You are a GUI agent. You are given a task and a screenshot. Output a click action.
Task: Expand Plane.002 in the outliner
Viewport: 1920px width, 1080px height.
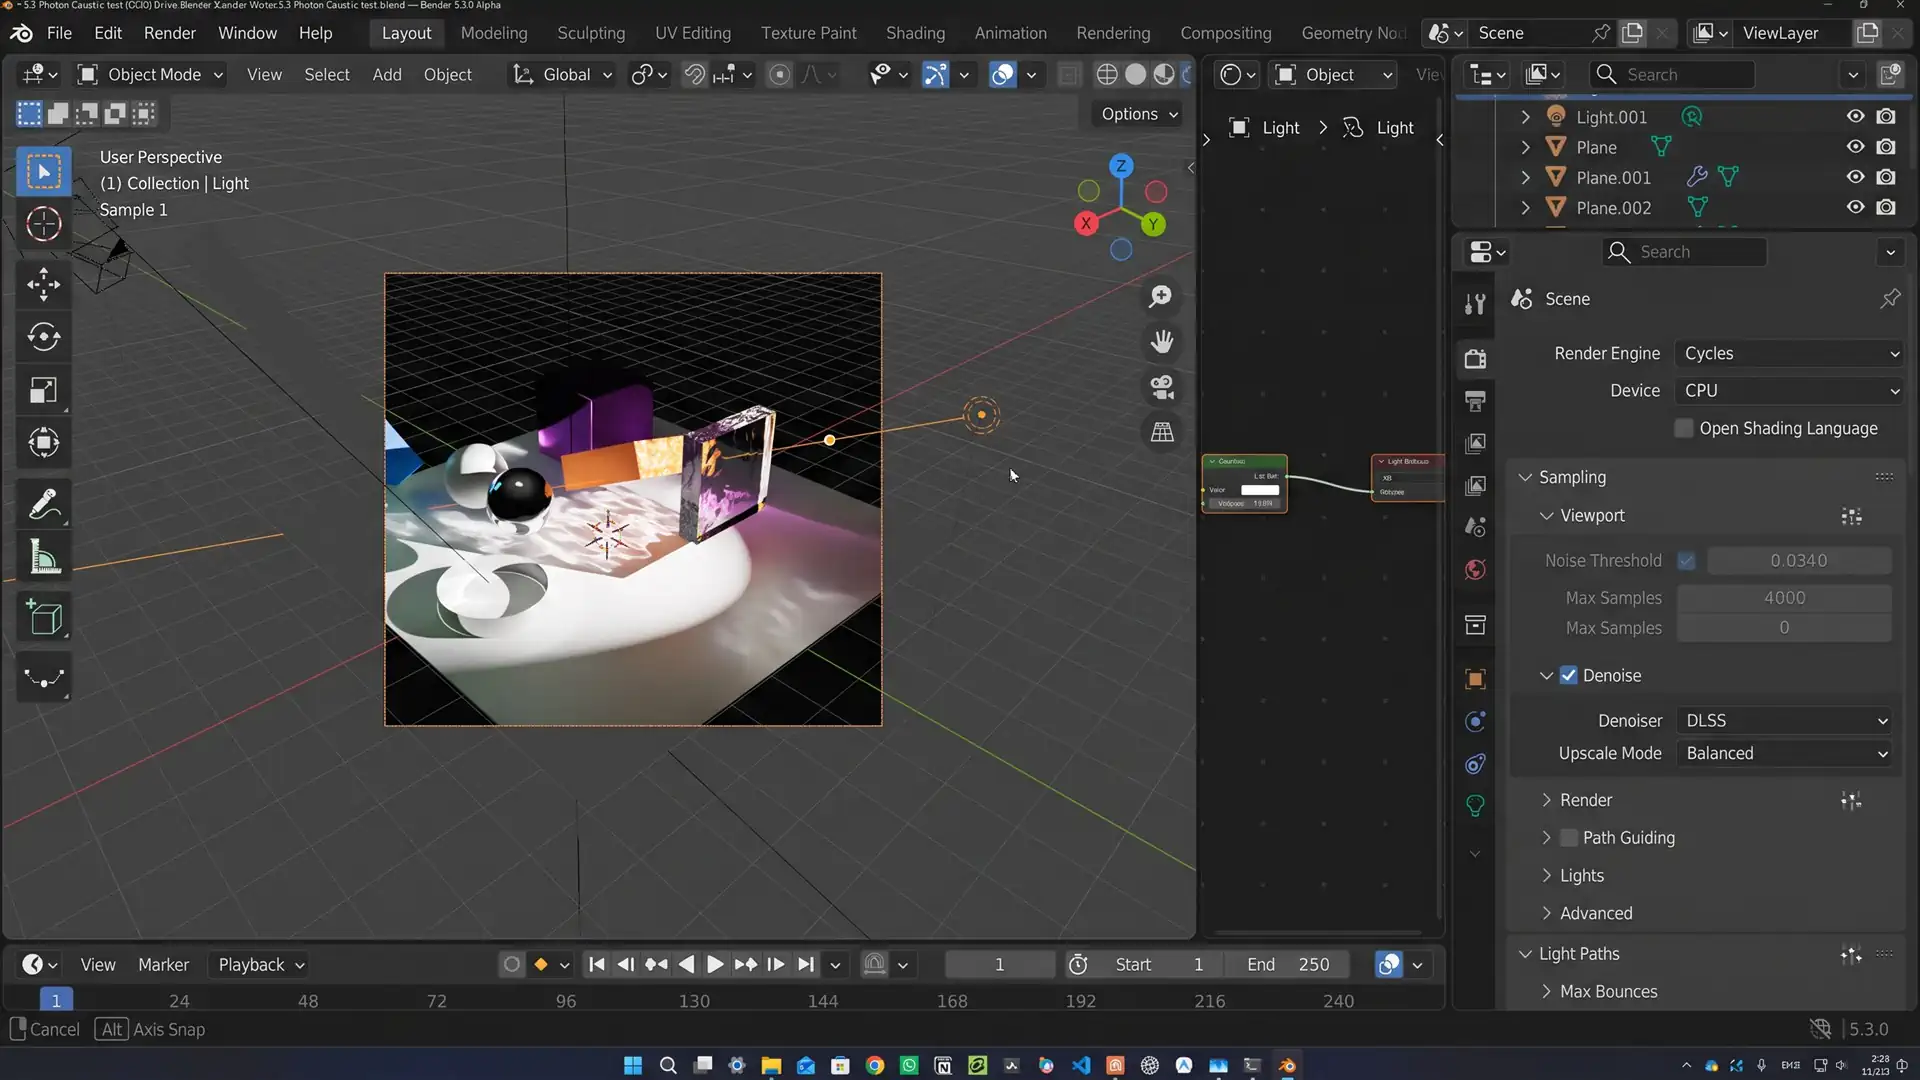click(1525, 208)
